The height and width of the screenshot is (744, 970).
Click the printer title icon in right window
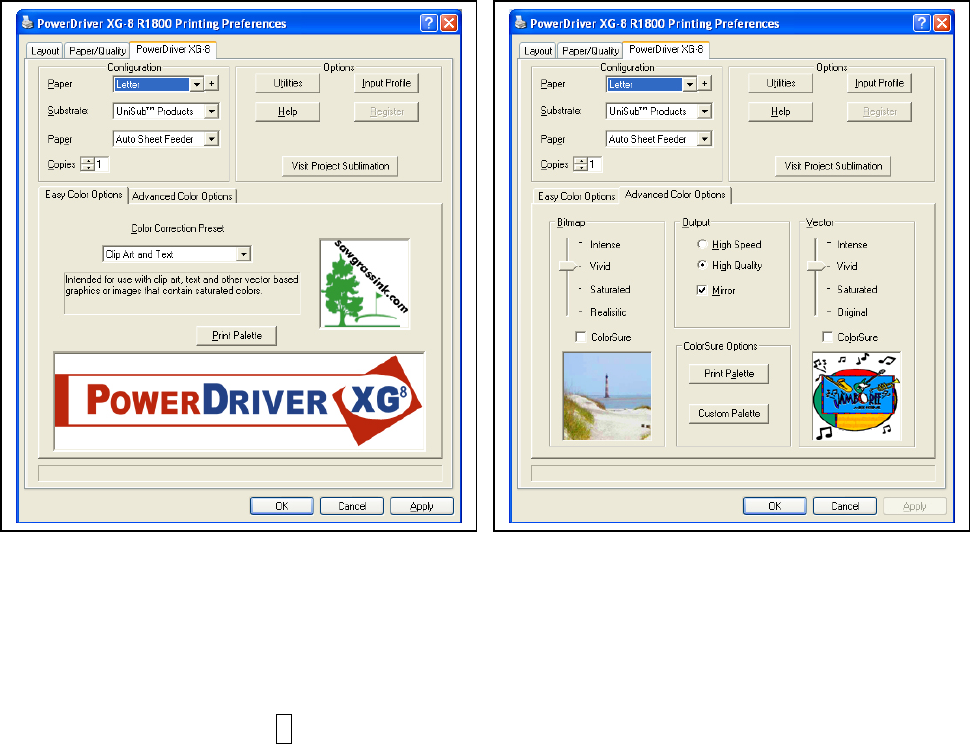coord(520,23)
